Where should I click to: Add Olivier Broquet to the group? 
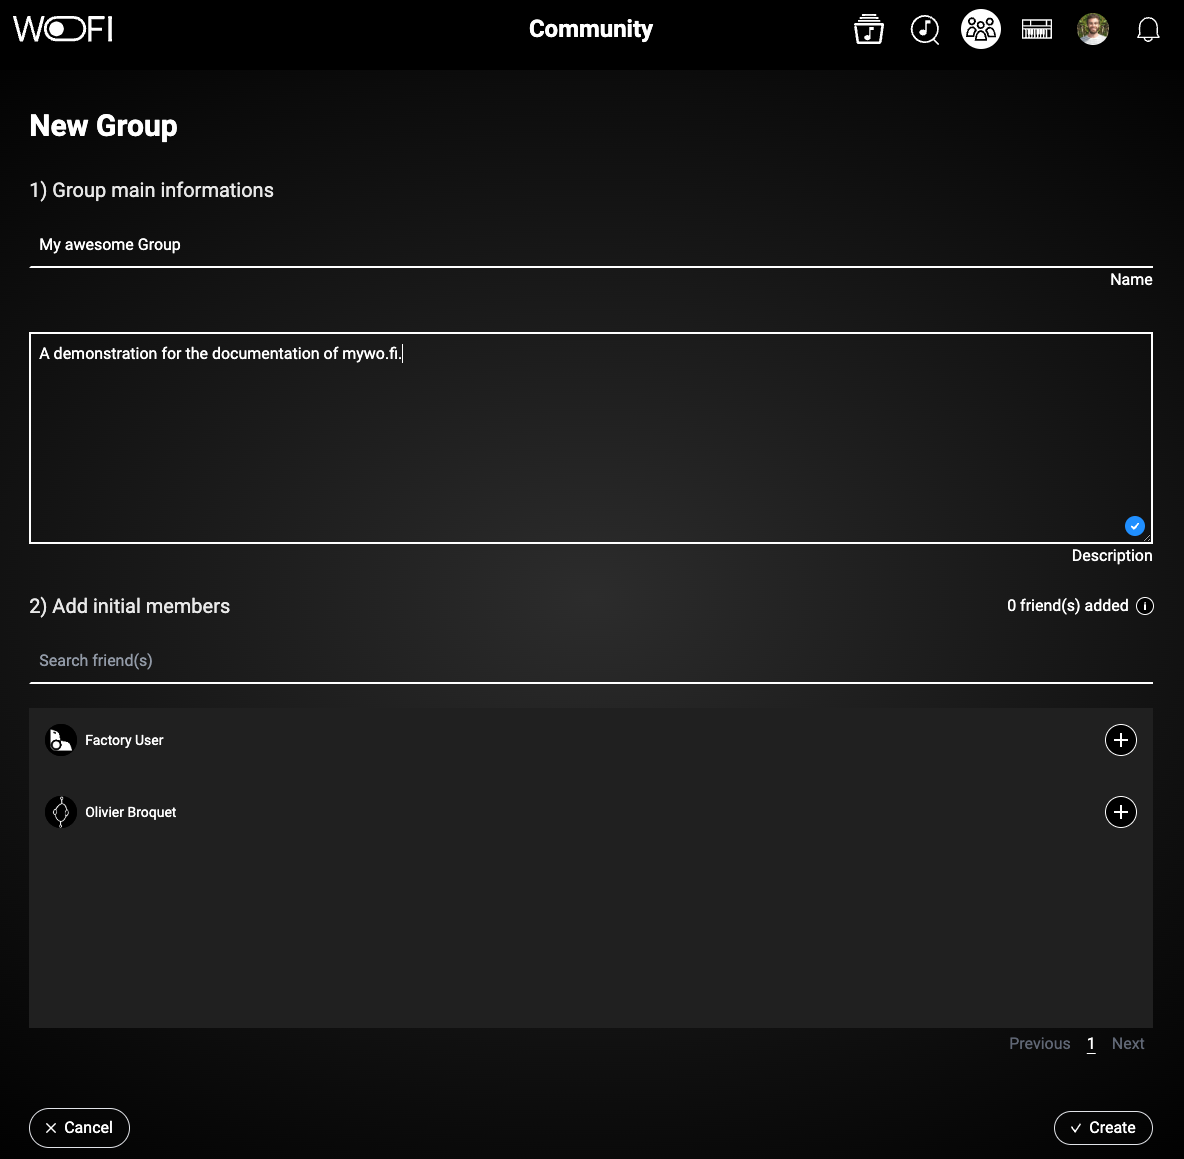pyautogui.click(x=1120, y=812)
